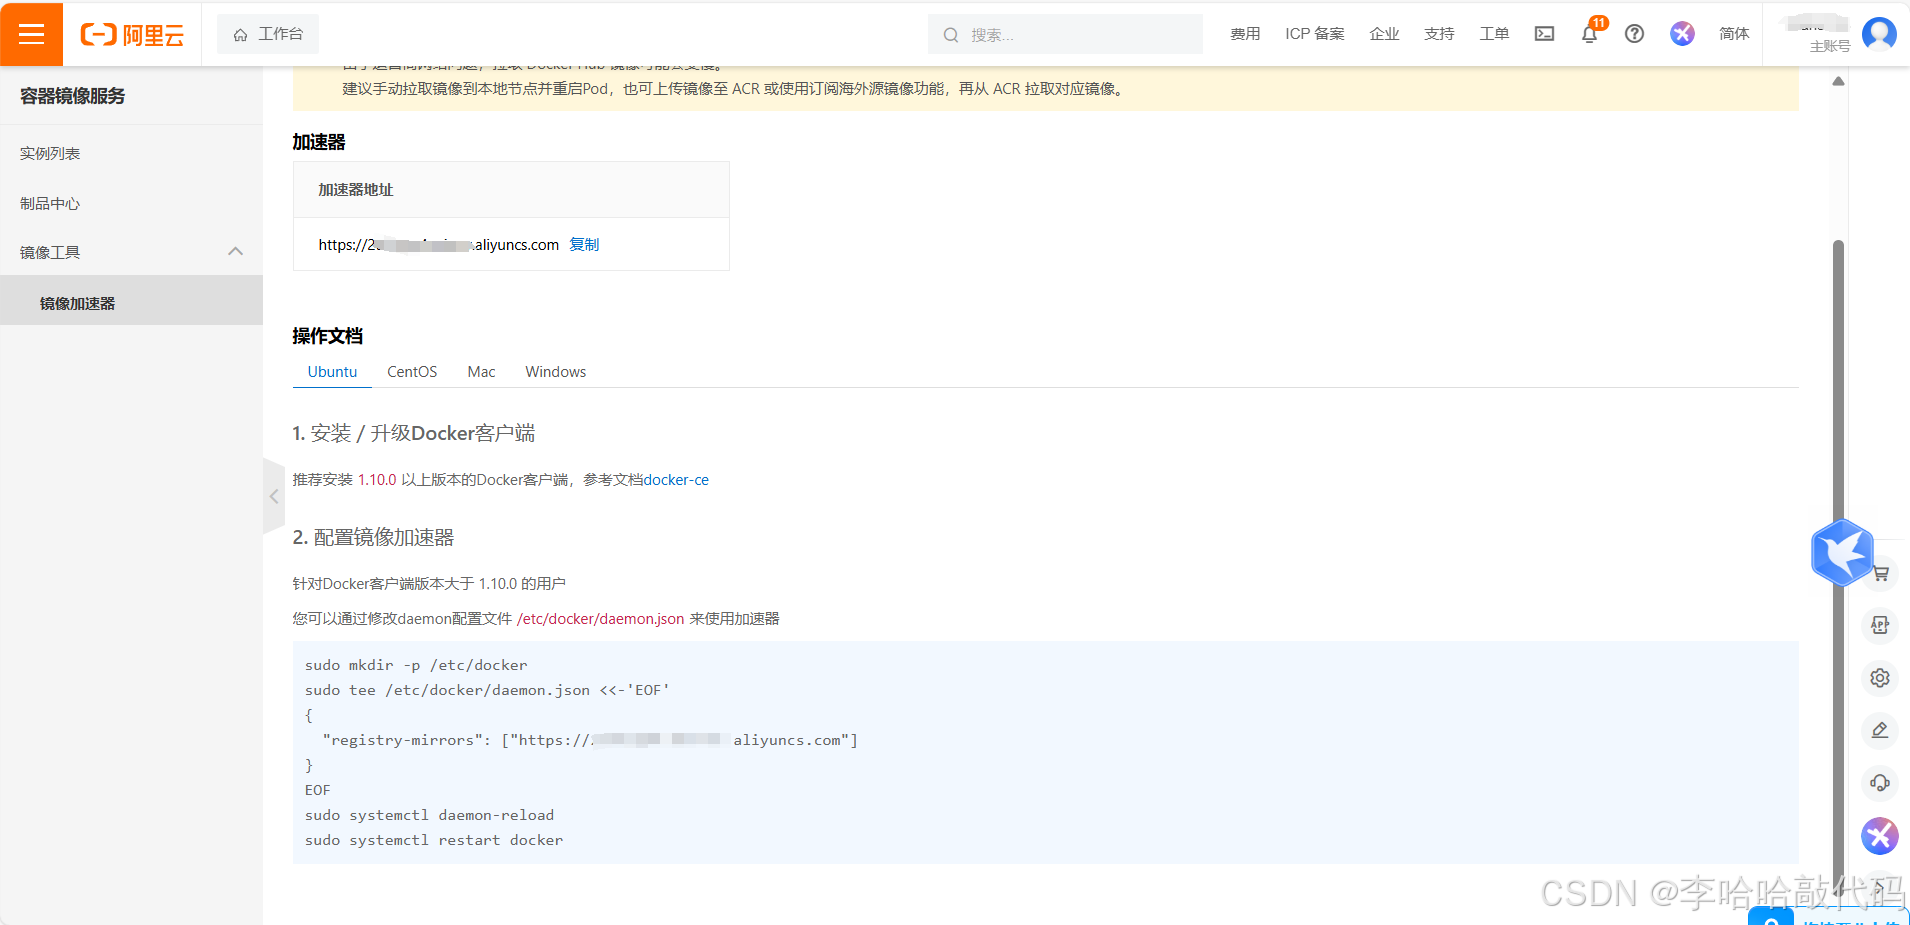Open the document floating toolbar icon
Viewport: 1910px width, 925px height.
pyautogui.click(x=1880, y=626)
